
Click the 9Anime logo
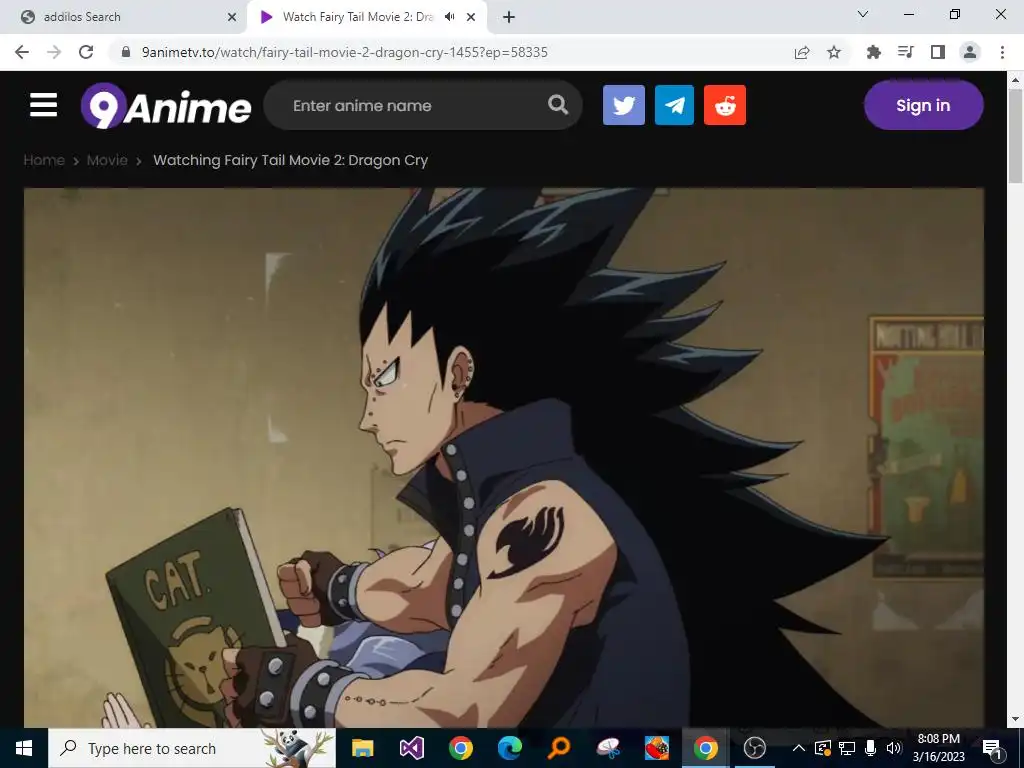coord(166,106)
